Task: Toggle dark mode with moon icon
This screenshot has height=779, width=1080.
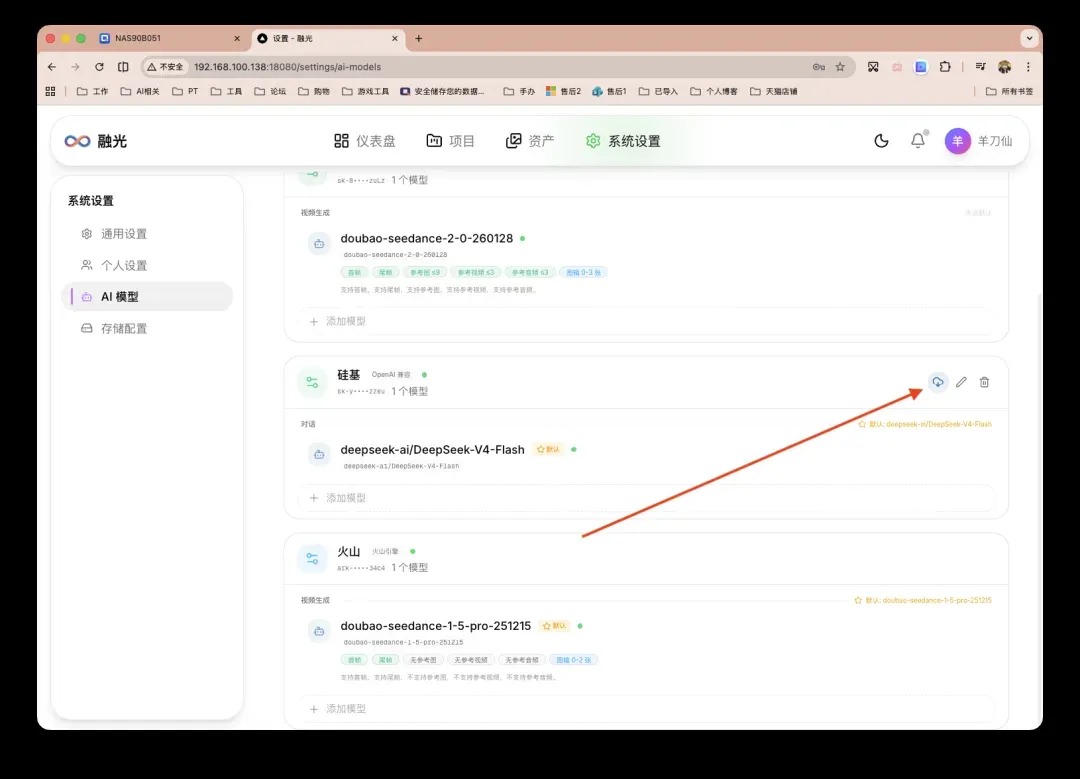Action: pos(881,141)
